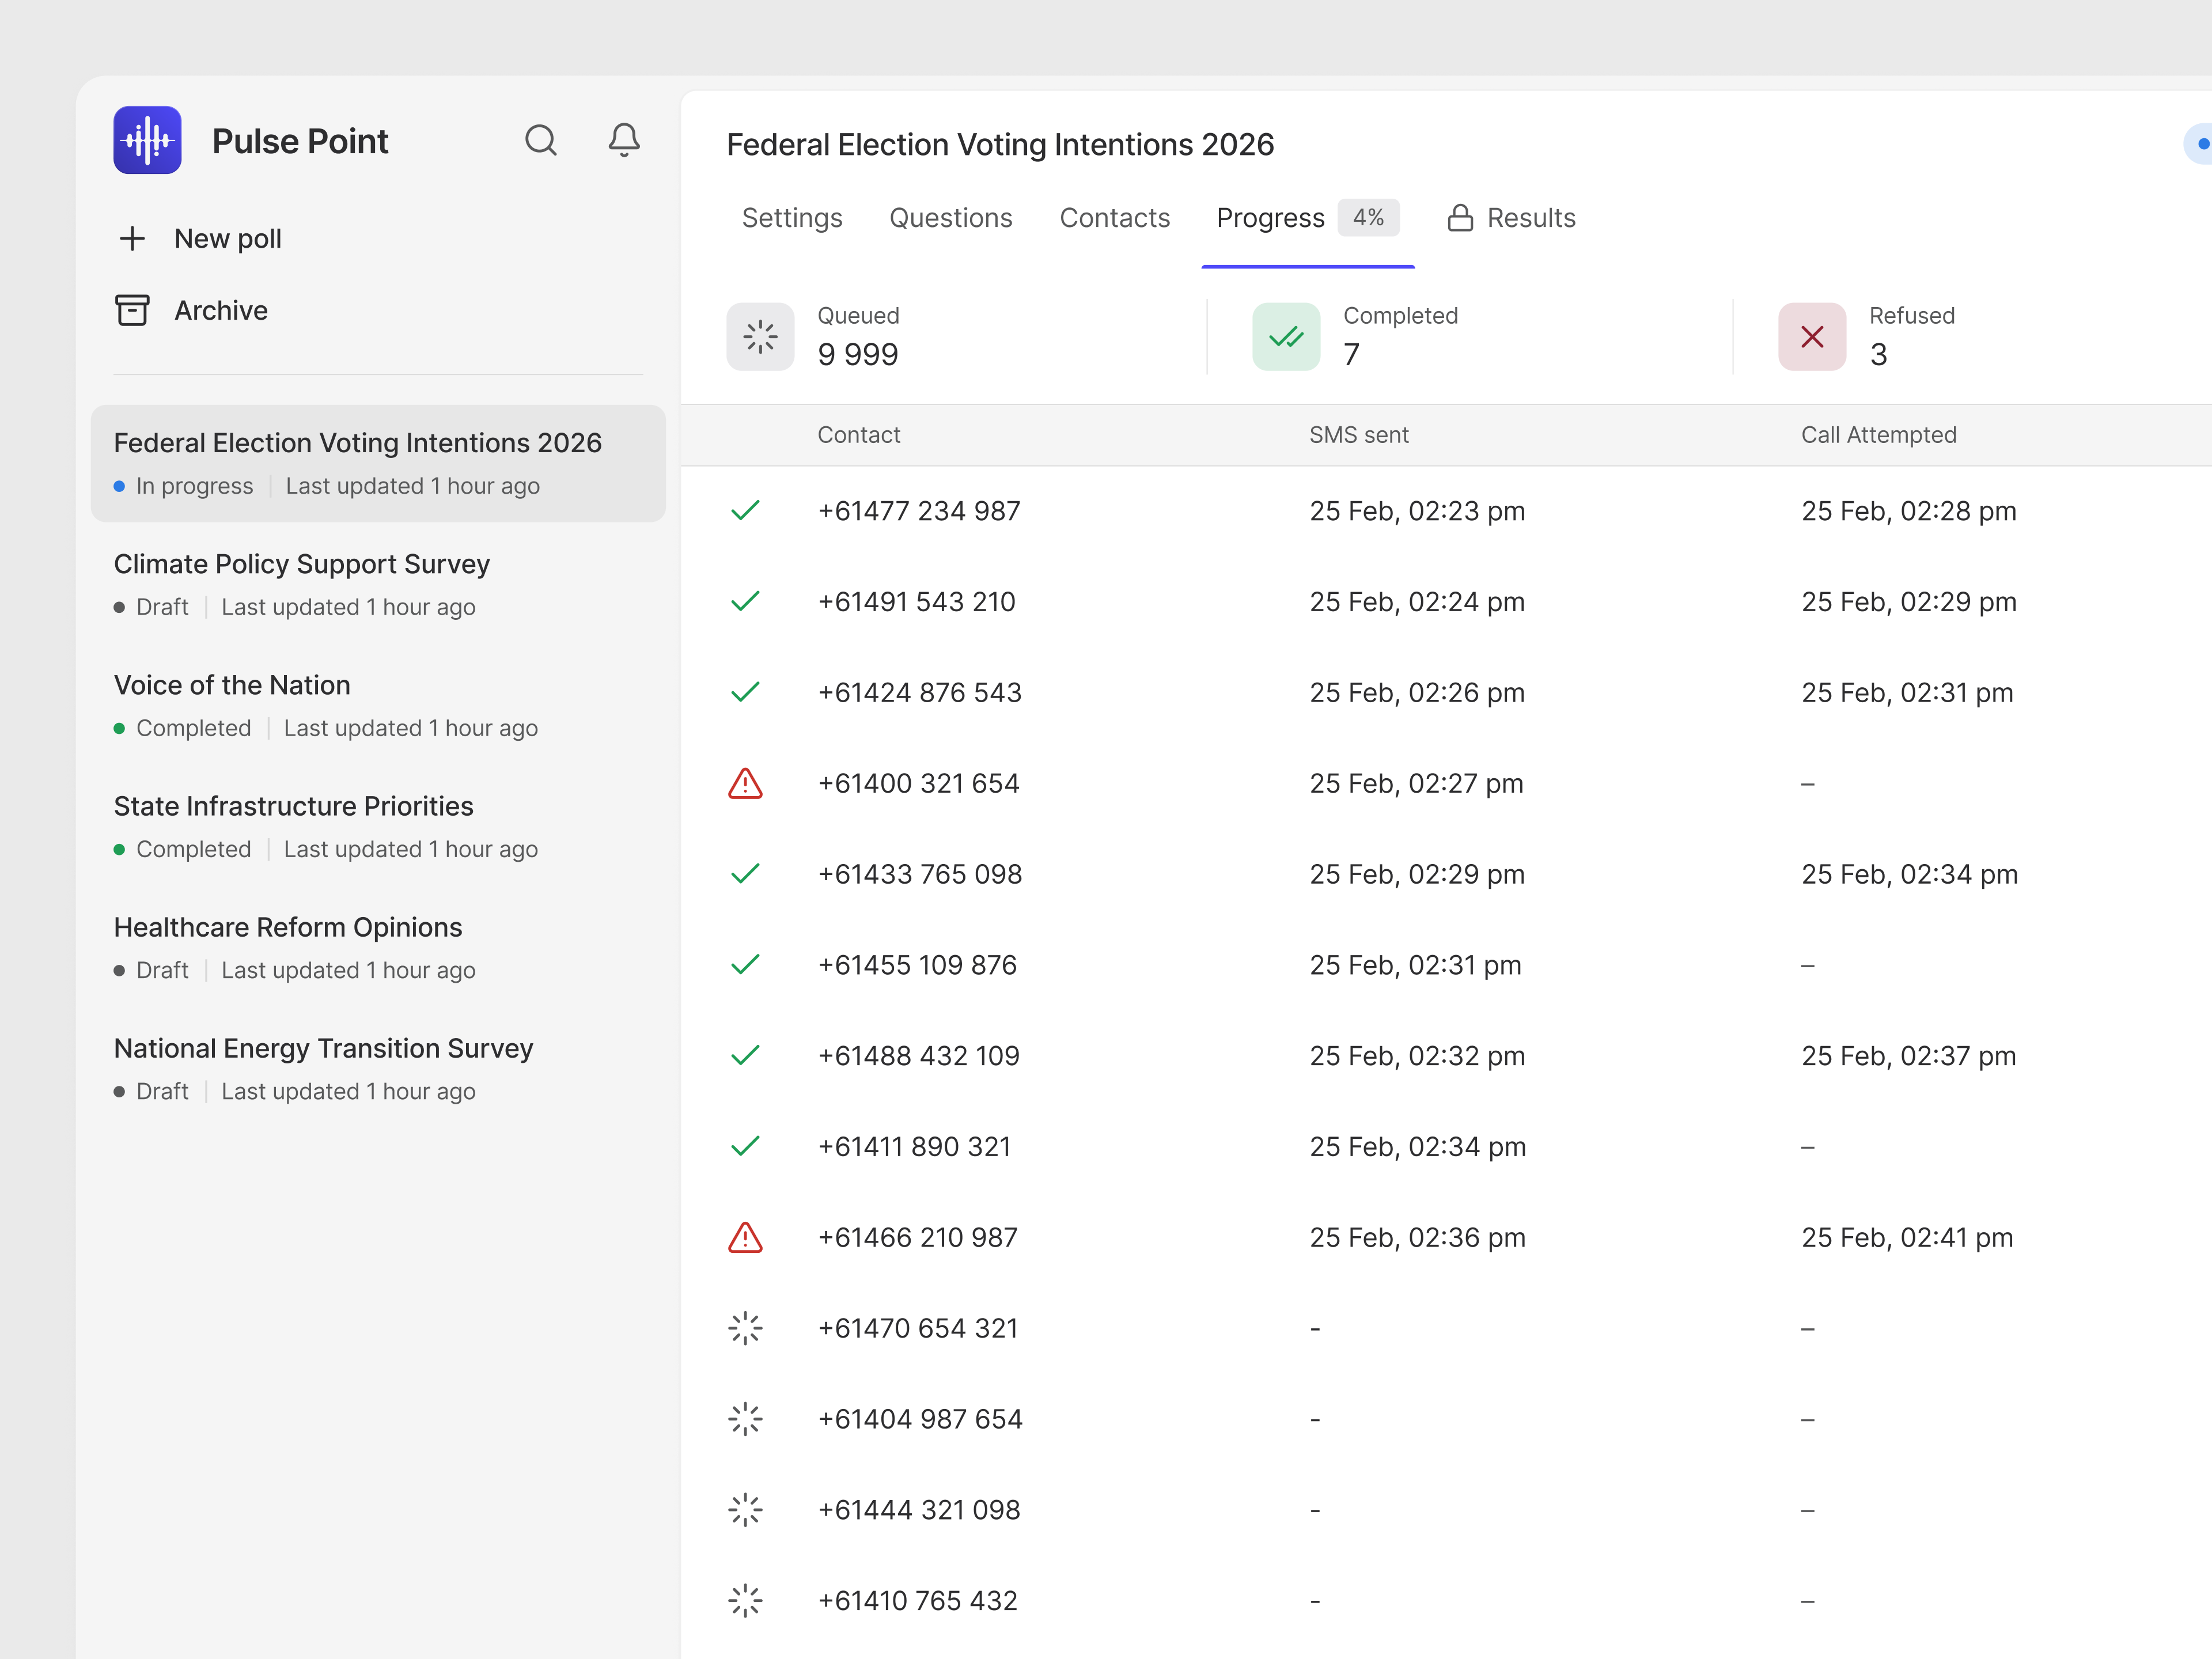The width and height of the screenshot is (2212, 1659).
Task: Open the search icon in sidebar
Action: 541,140
